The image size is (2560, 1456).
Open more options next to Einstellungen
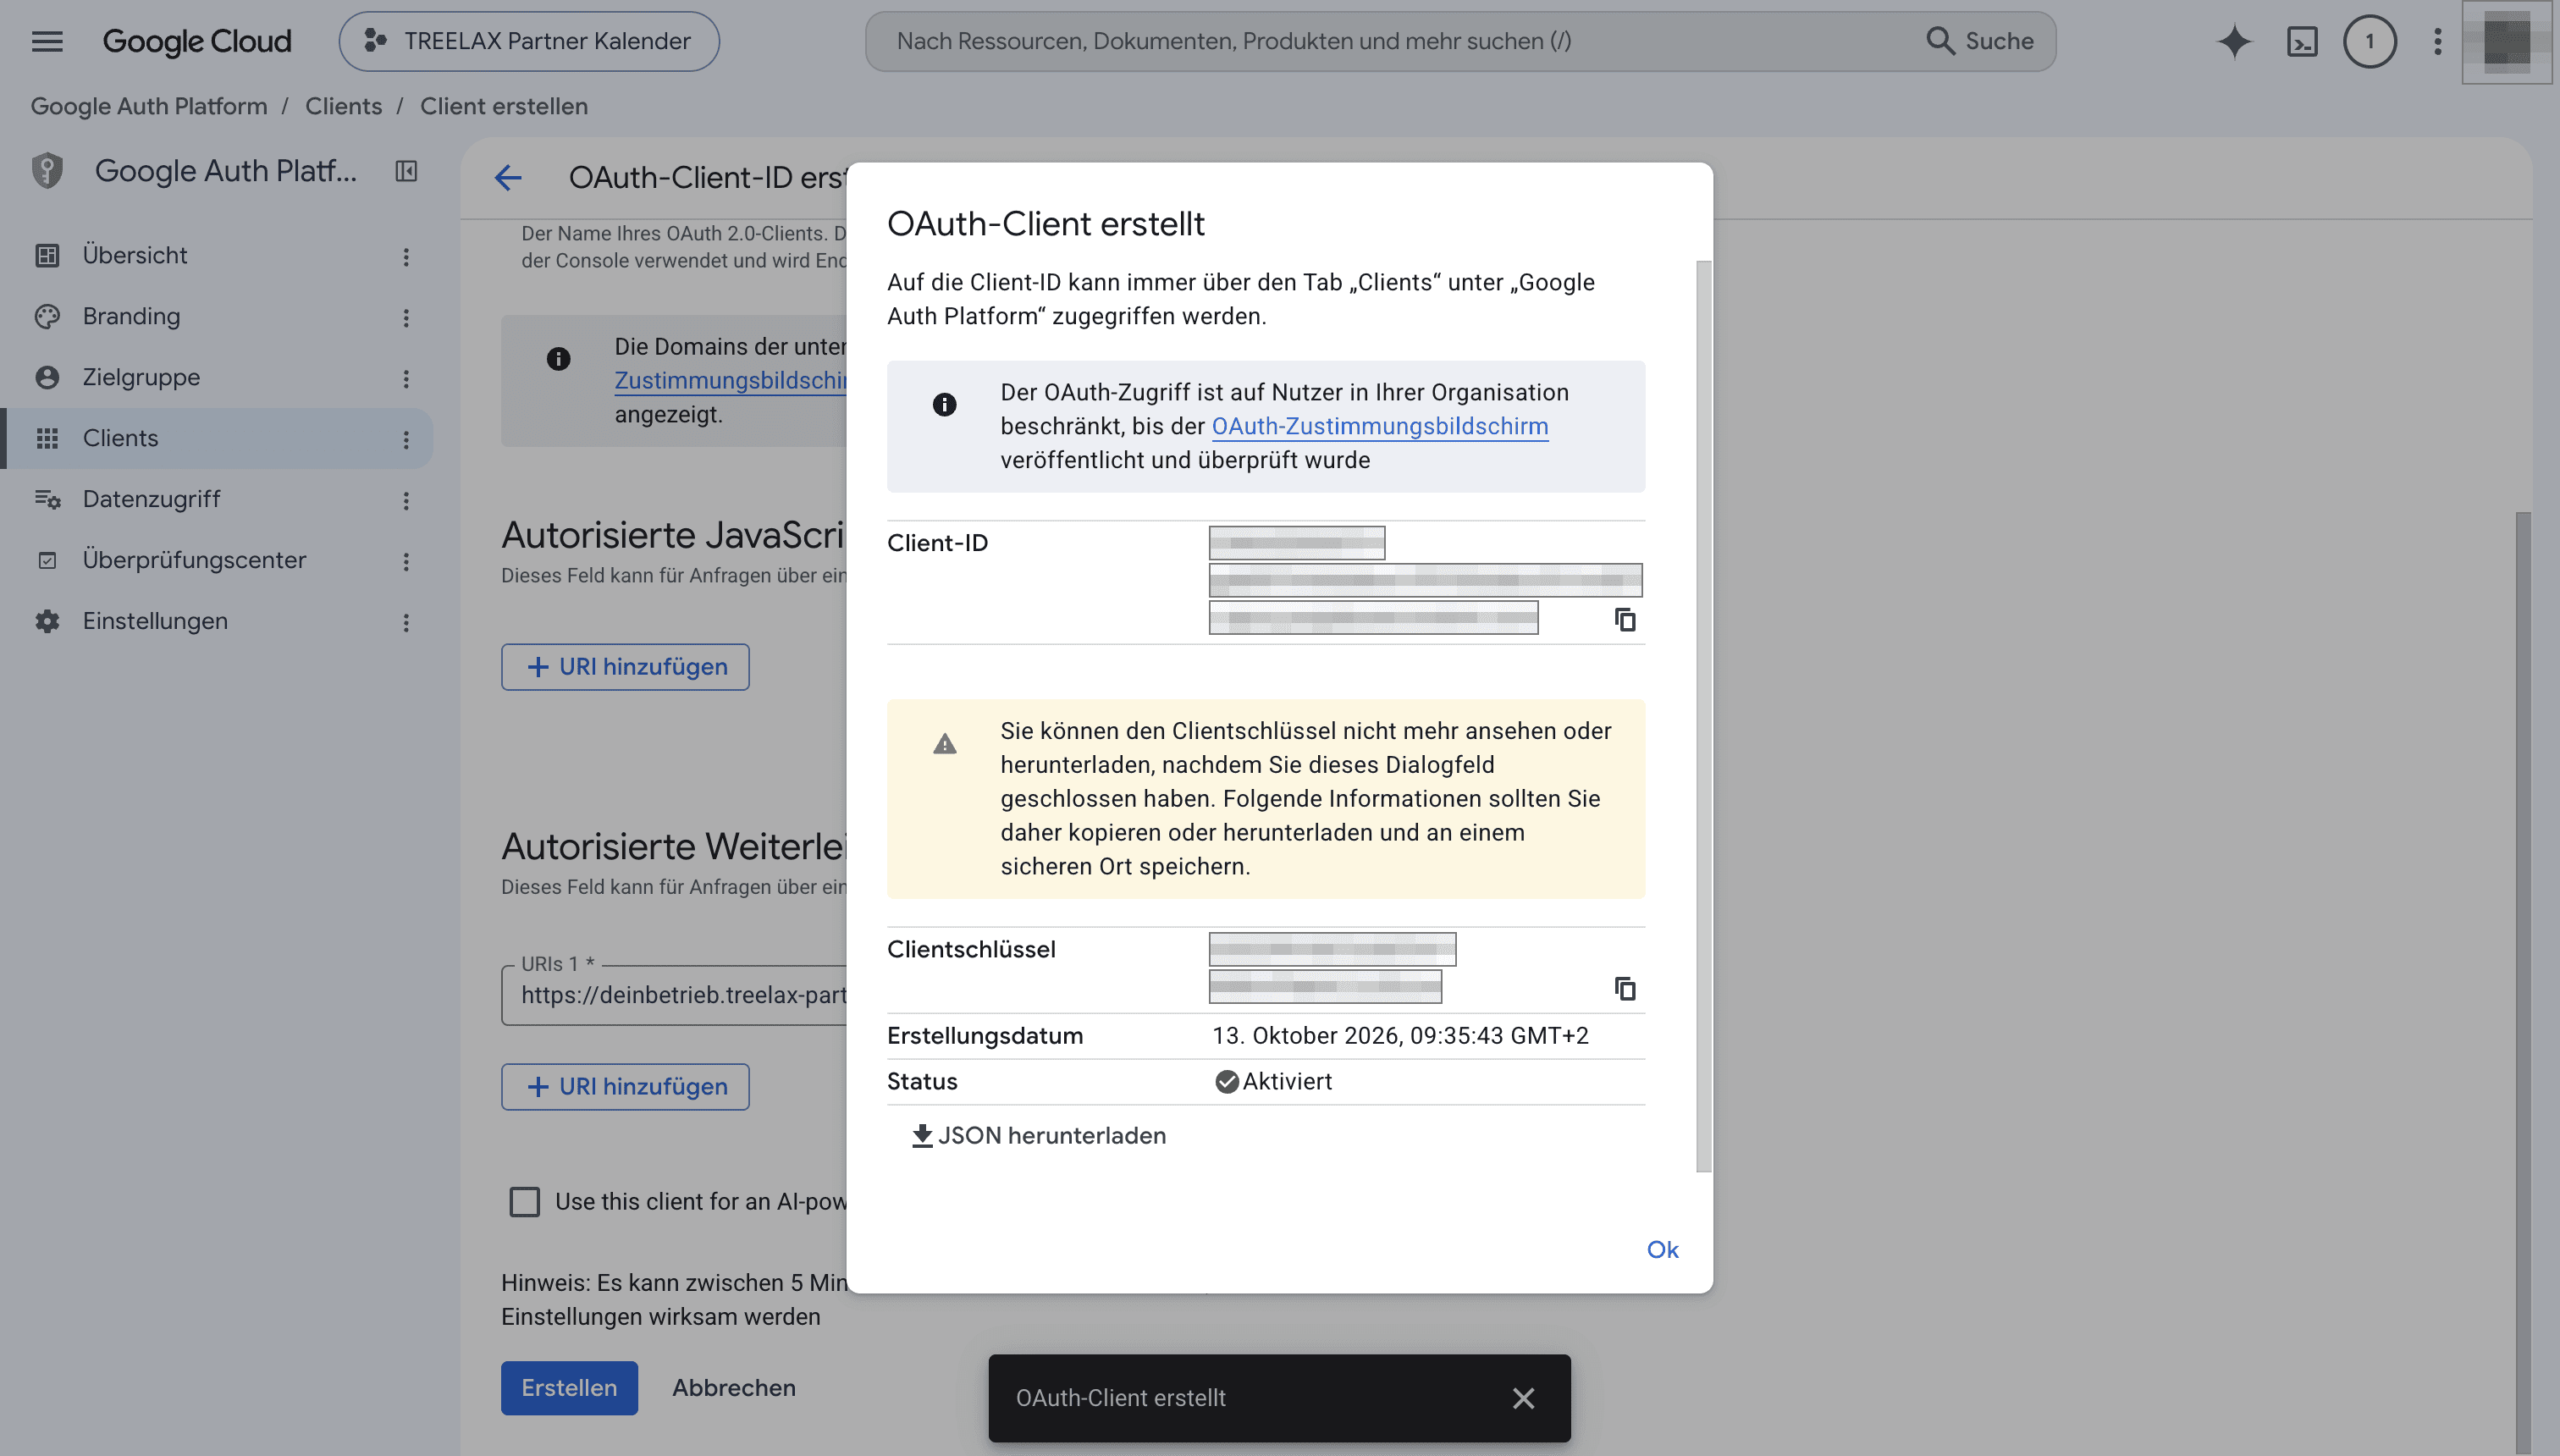click(406, 623)
